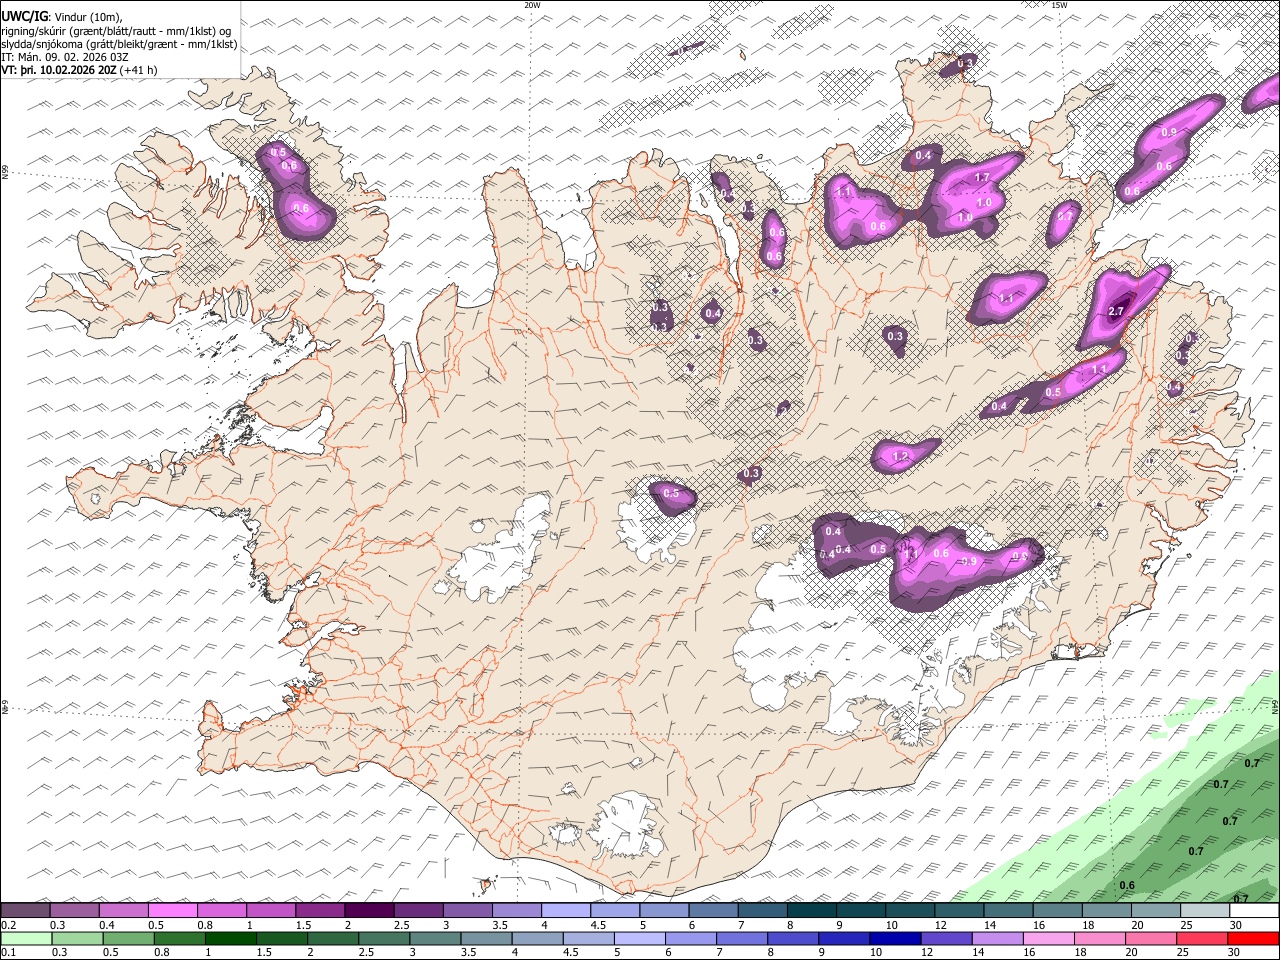Viewport: 1280px width, 960px height.
Task: Pick the red swatch ending the lower legend
Action: [x=1254, y=939]
